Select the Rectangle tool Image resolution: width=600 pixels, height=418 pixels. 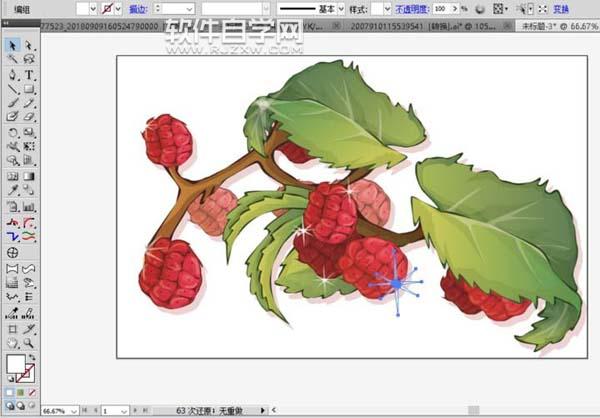point(29,89)
